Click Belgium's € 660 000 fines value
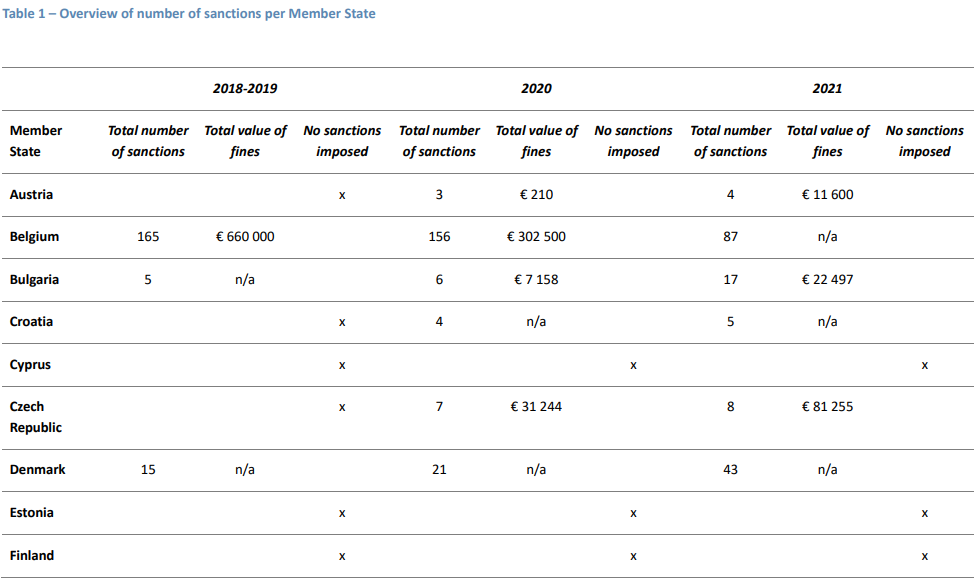978x582 pixels. tap(245, 236)
